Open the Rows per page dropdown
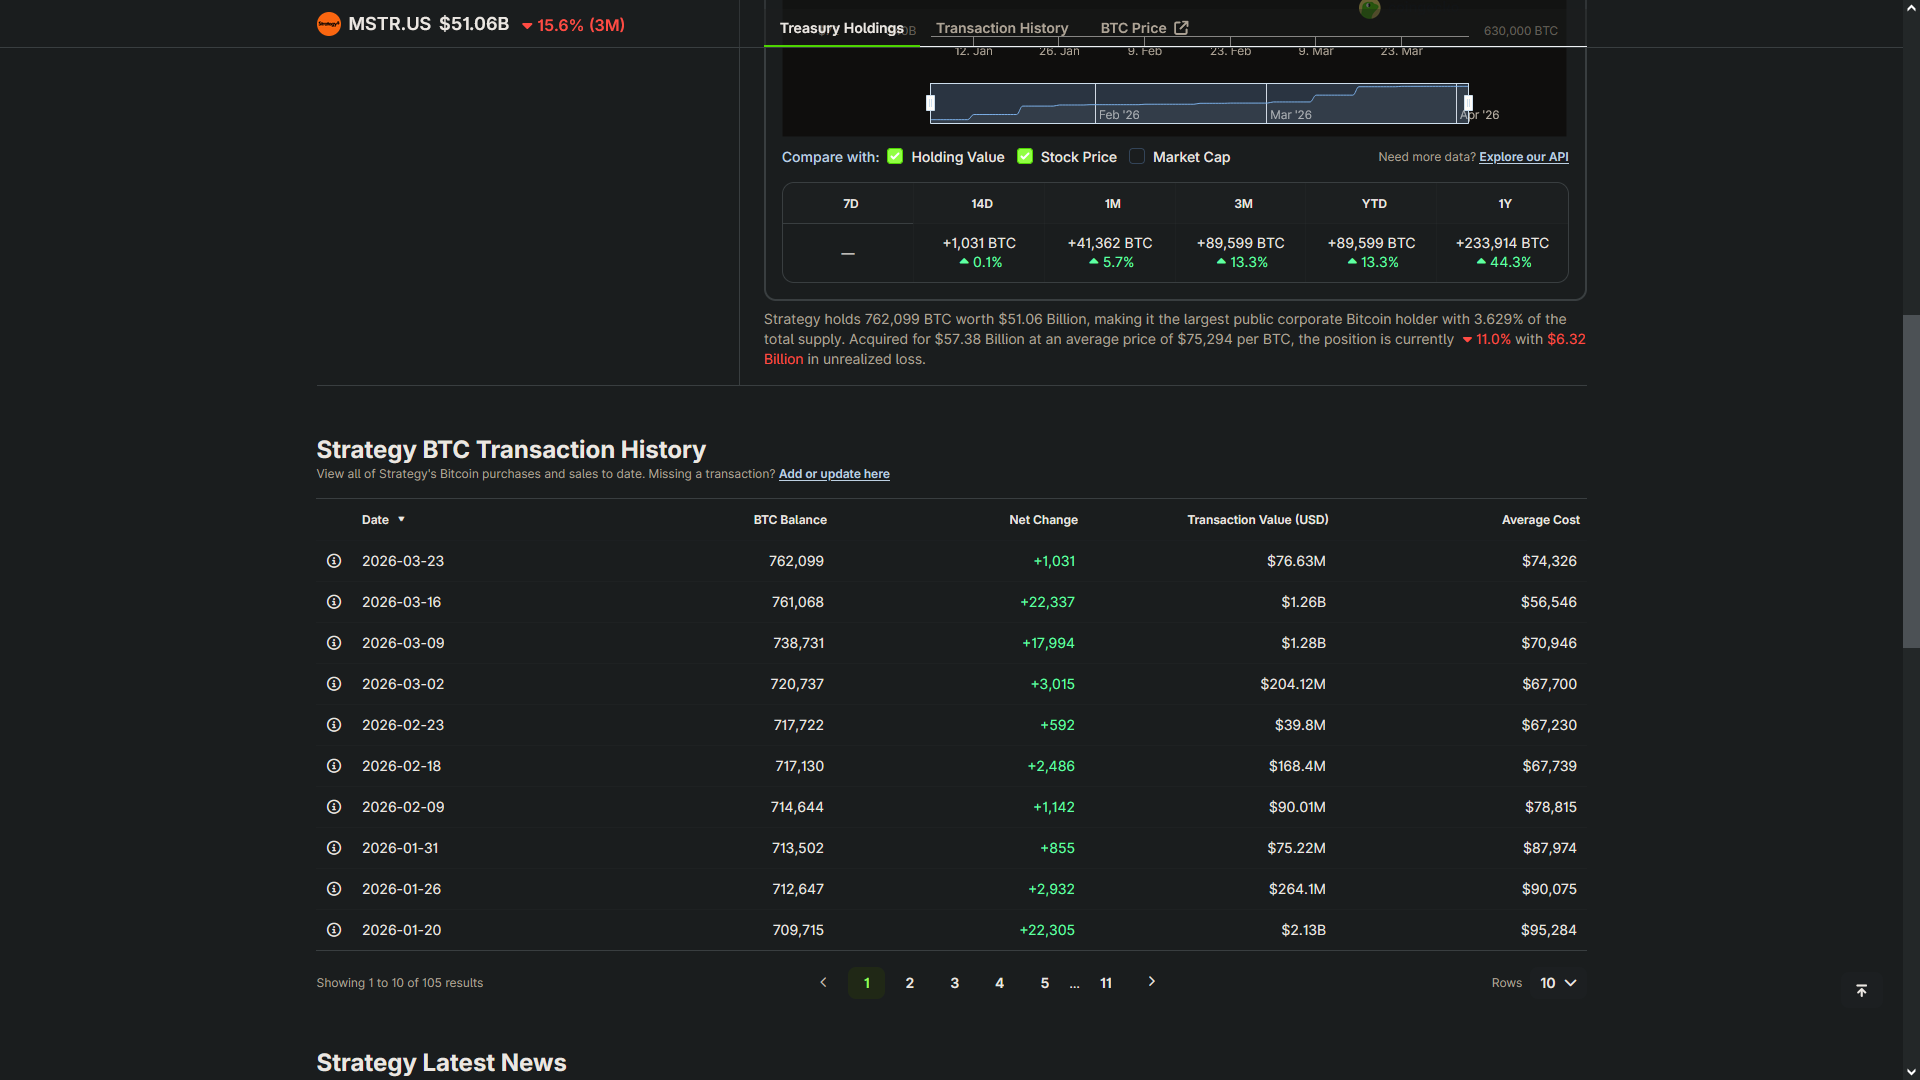Screen dimensions: 1920x1080 point(1558,983)
